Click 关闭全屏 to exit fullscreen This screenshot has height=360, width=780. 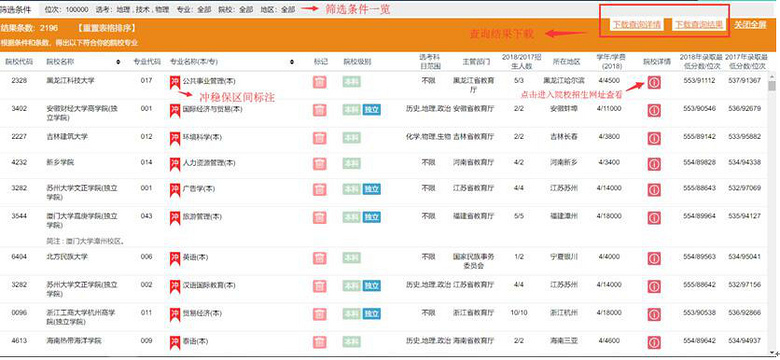(x=750, y=24)
